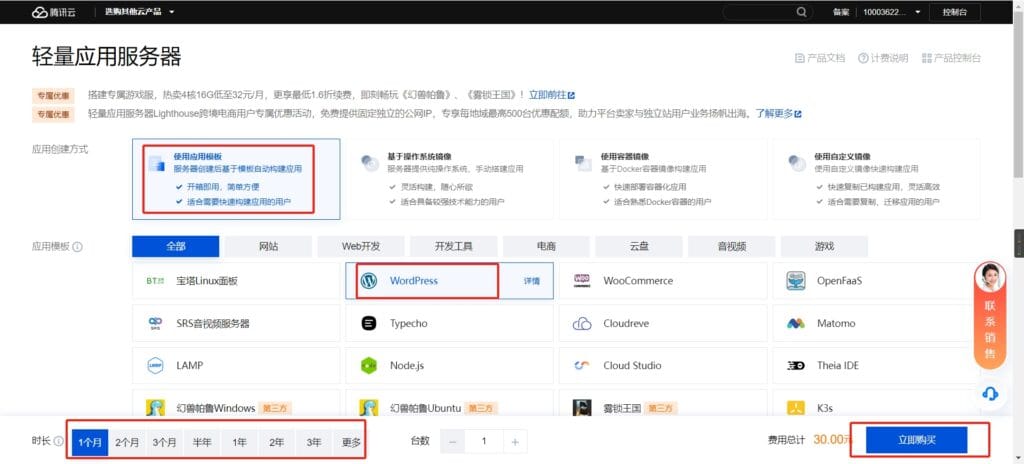Switch to the Web开发 template tab
This screenshot has width=1024, height=464.
point(361,246)
